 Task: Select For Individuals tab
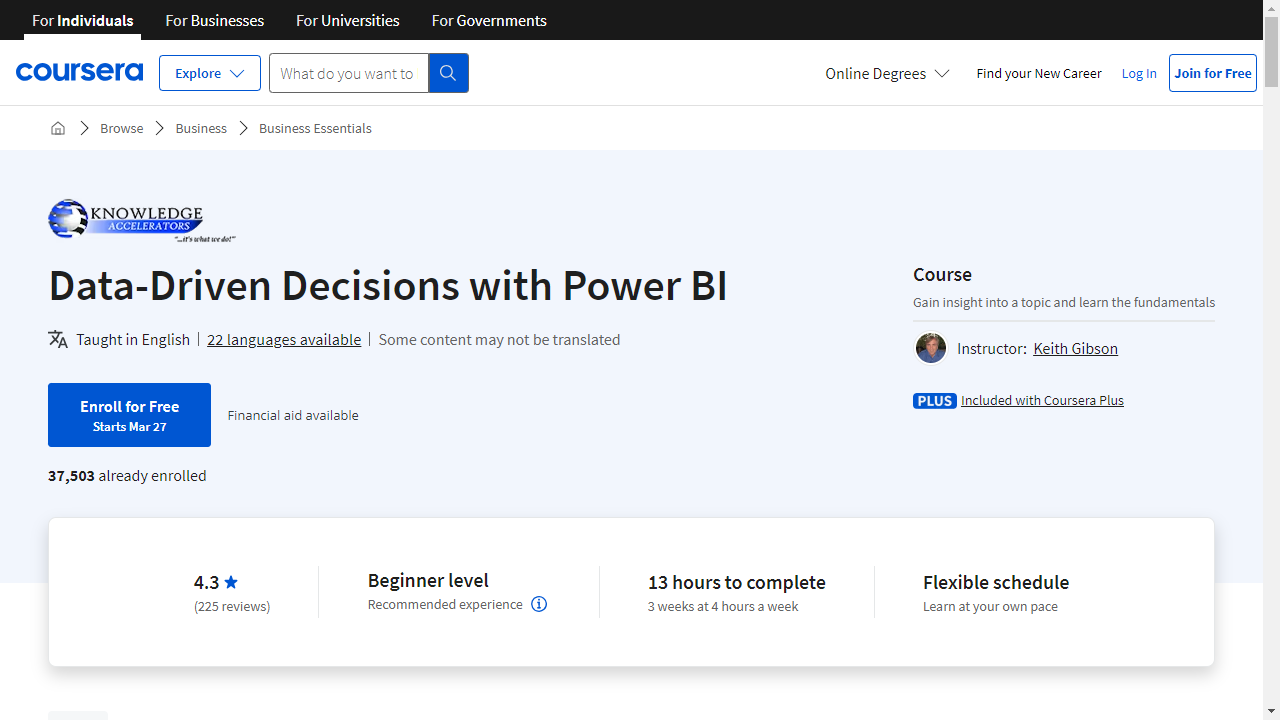[x=83, y=20]
